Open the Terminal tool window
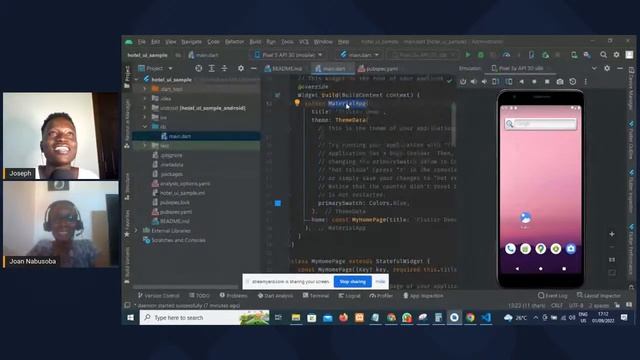The height and width of the screenshot is (360, 640). point(316,296)
